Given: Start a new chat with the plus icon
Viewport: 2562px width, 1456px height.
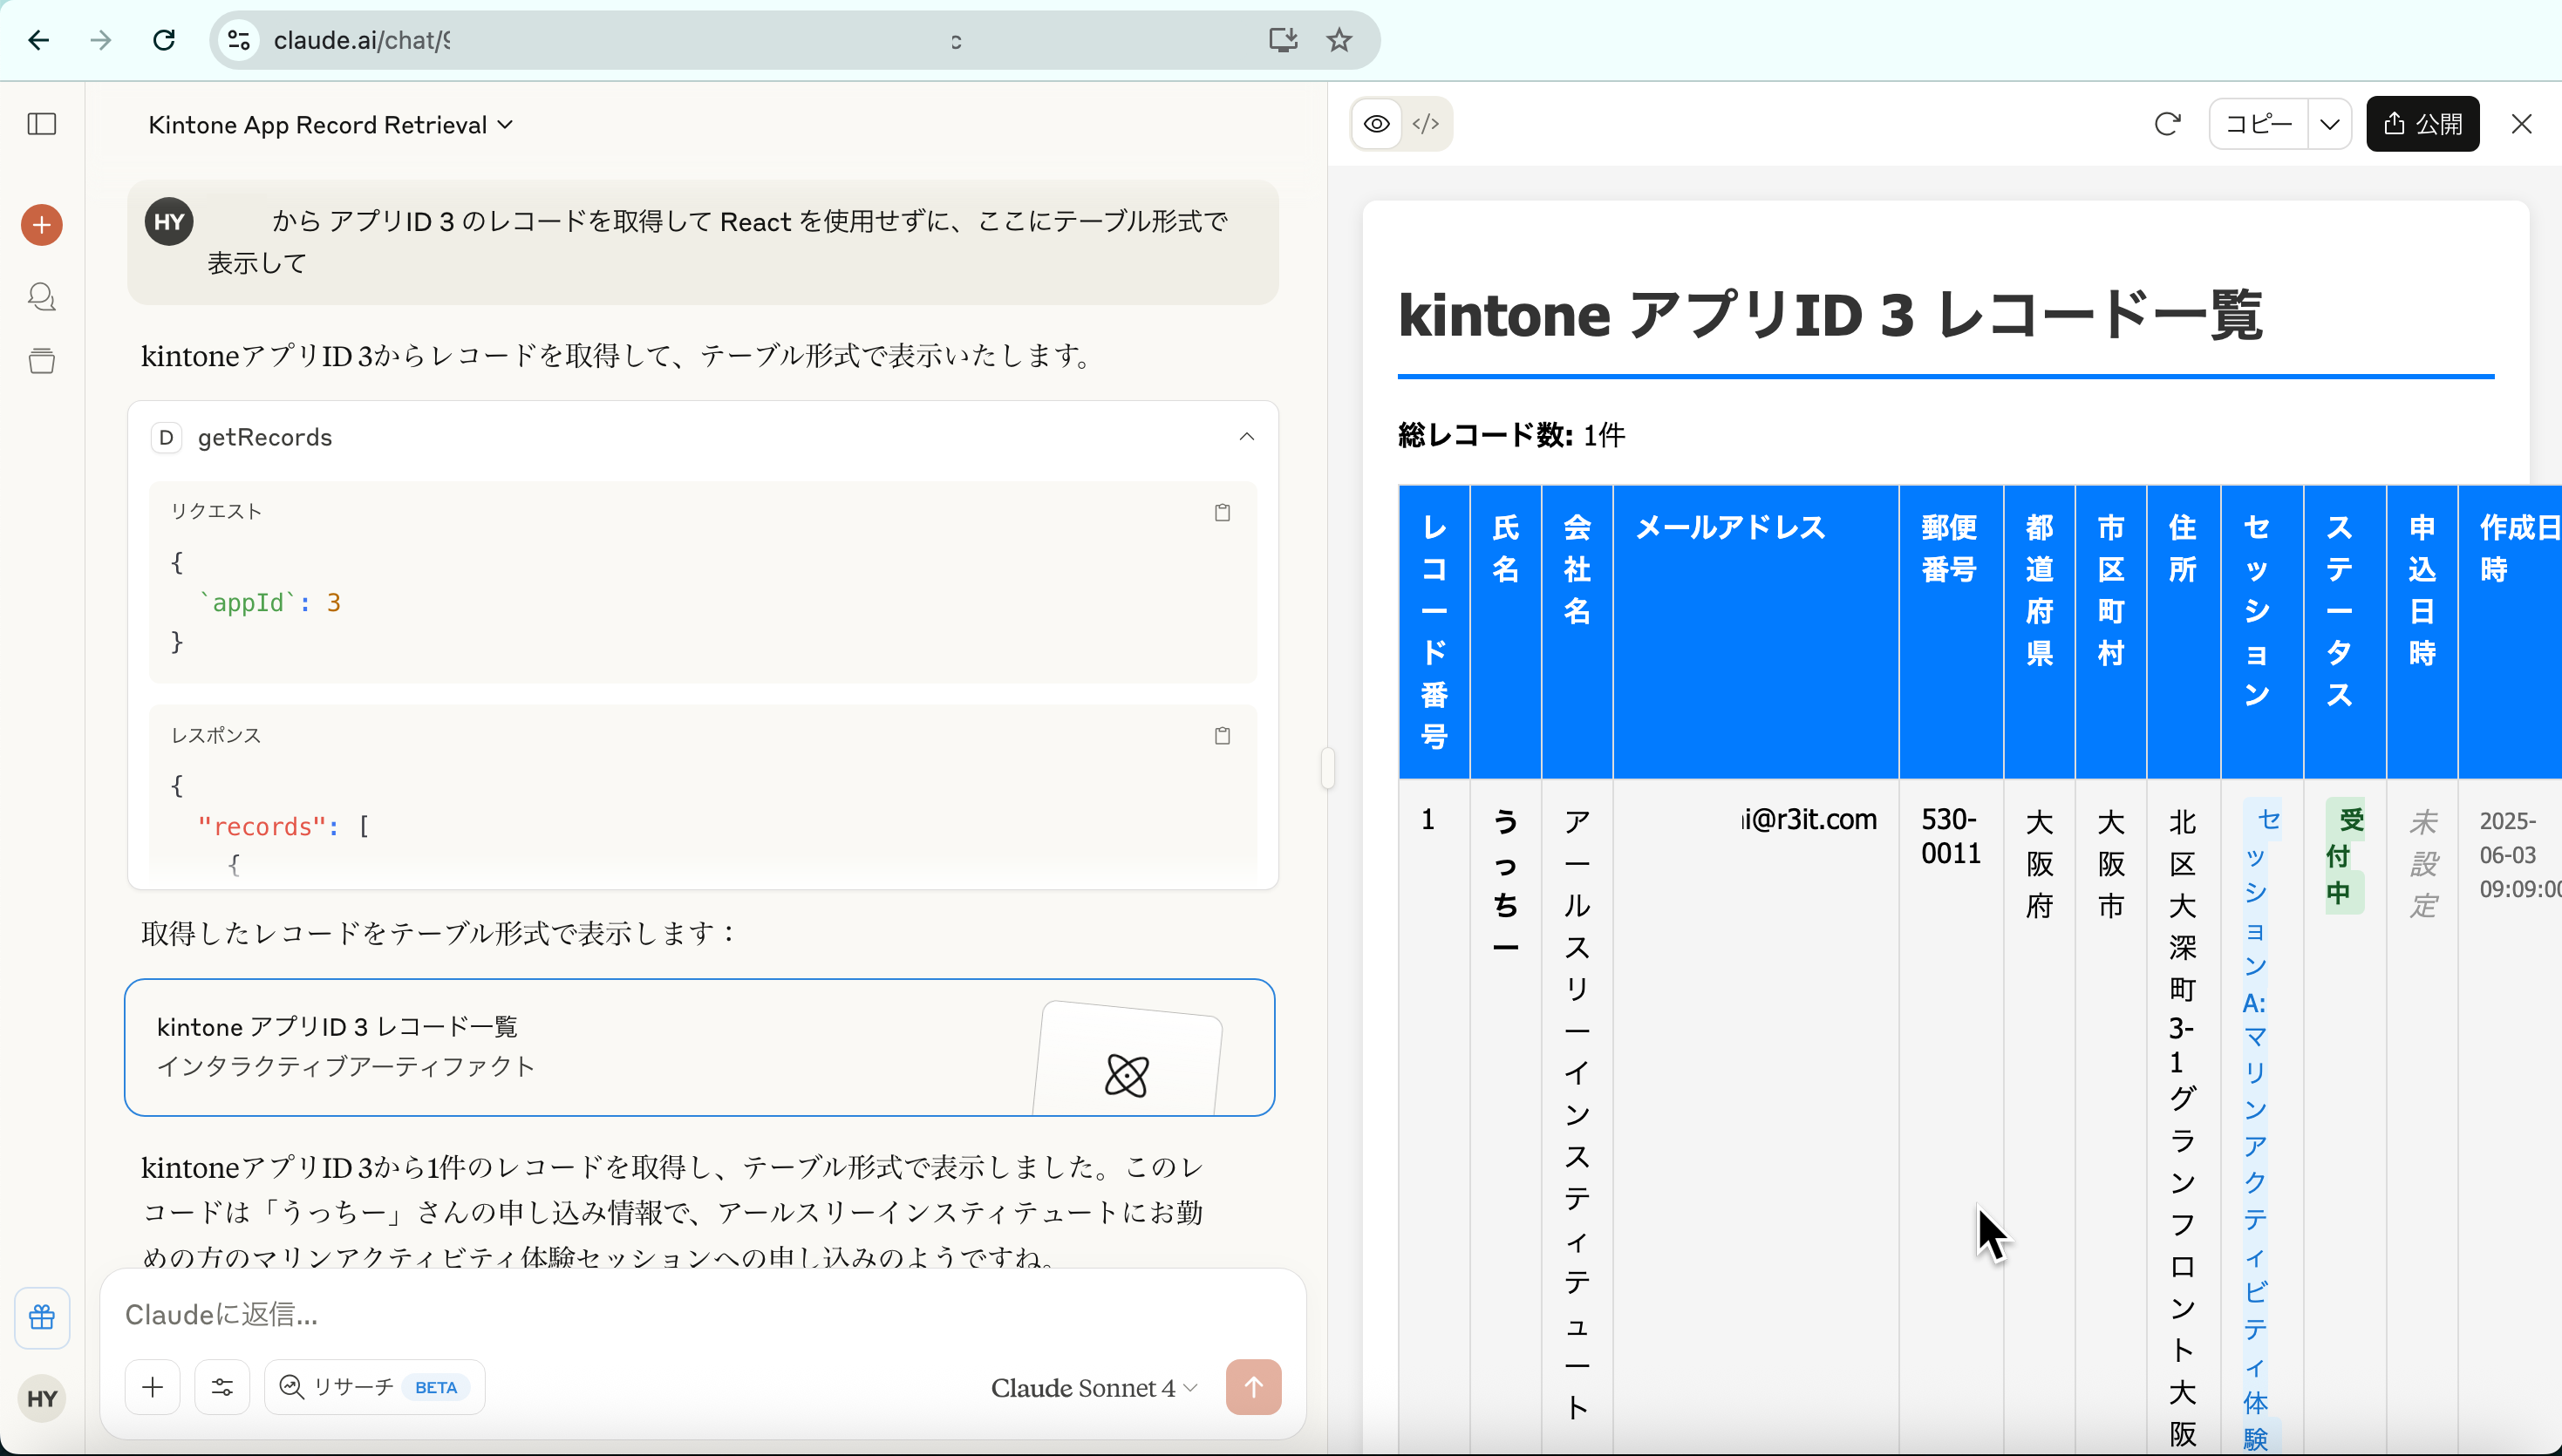Looking at the screenshot, I should click(x=41, y=225).
